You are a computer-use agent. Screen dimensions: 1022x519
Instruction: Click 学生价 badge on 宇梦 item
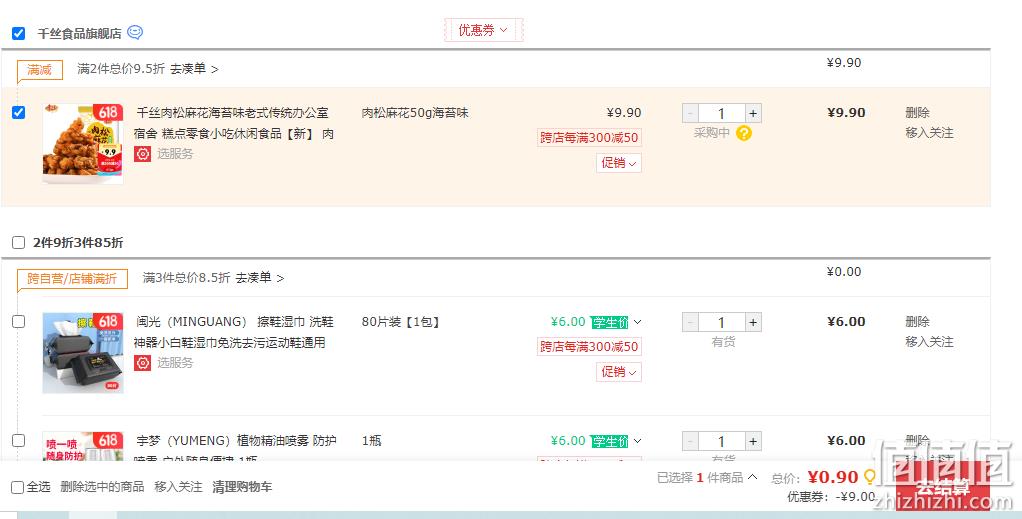(x=609, y=441)
